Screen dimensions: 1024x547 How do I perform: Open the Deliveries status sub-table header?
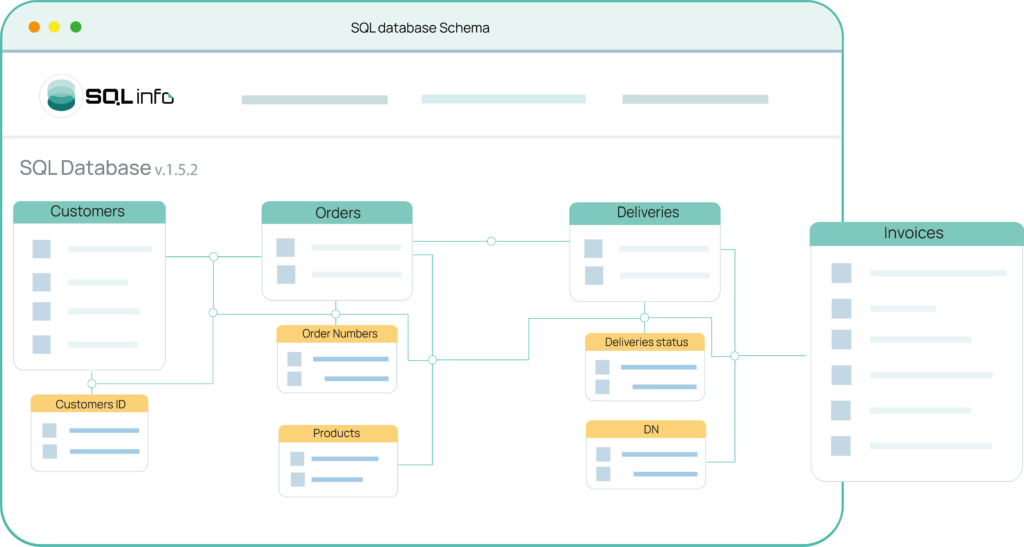(x=645, y=342)
